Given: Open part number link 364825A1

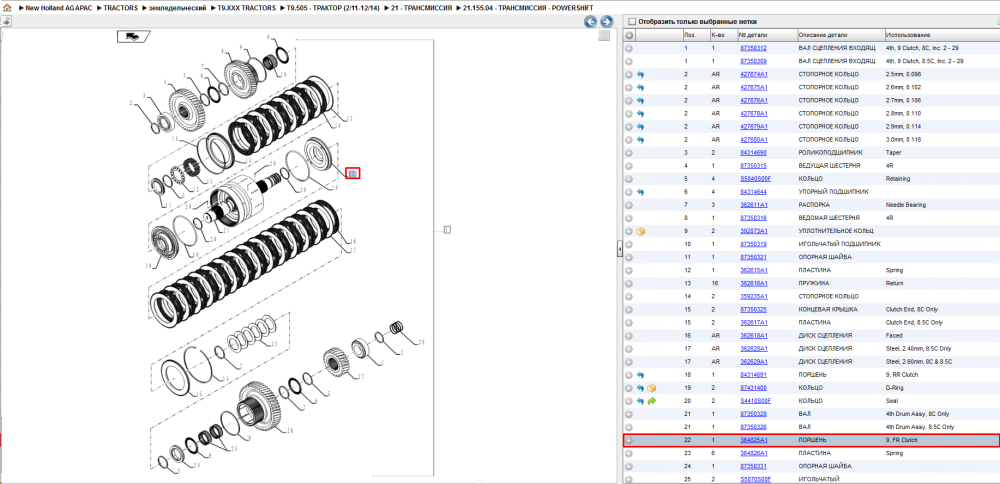Looking at the screenshot, I should [754, 440].
